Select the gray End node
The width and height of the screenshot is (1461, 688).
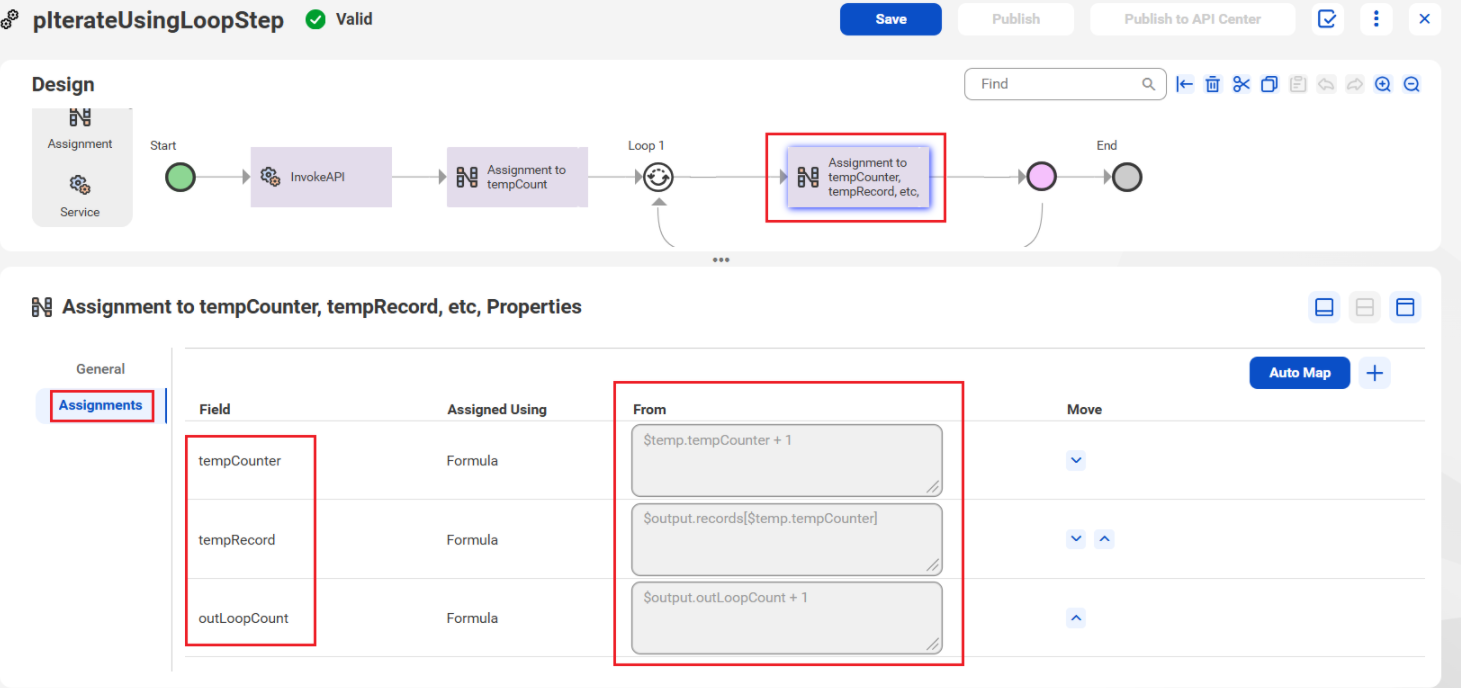(1127, 177)
